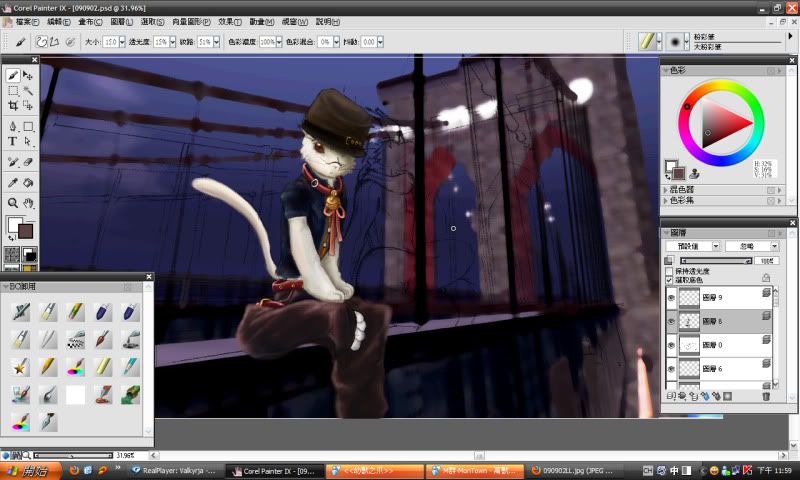Select the Layer Adjuster tool
This screenshot has height=480, width=800.
[28, 75]
